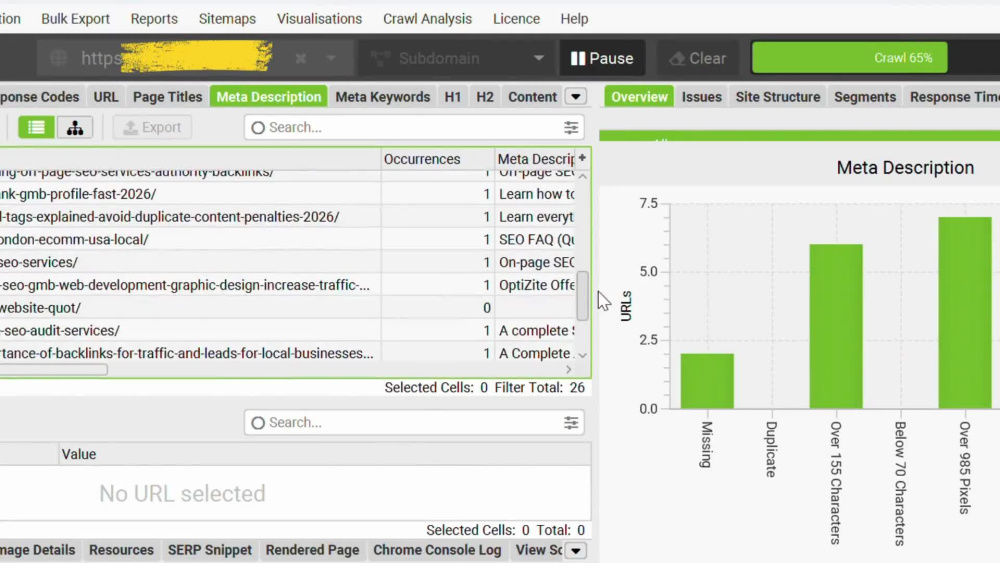This screenshot has height=563, width=1000.
Task: Open the Visualisations menu
Action: (x=320, y=19)
